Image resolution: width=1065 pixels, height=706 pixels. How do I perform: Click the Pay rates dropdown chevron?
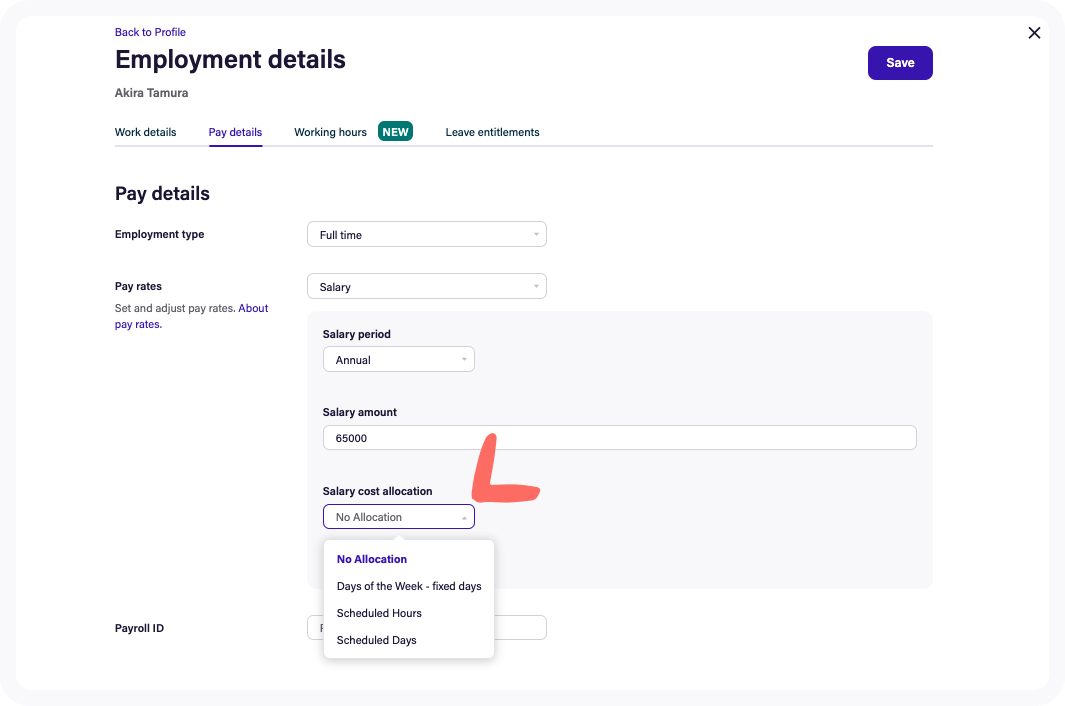click(536, 286)
